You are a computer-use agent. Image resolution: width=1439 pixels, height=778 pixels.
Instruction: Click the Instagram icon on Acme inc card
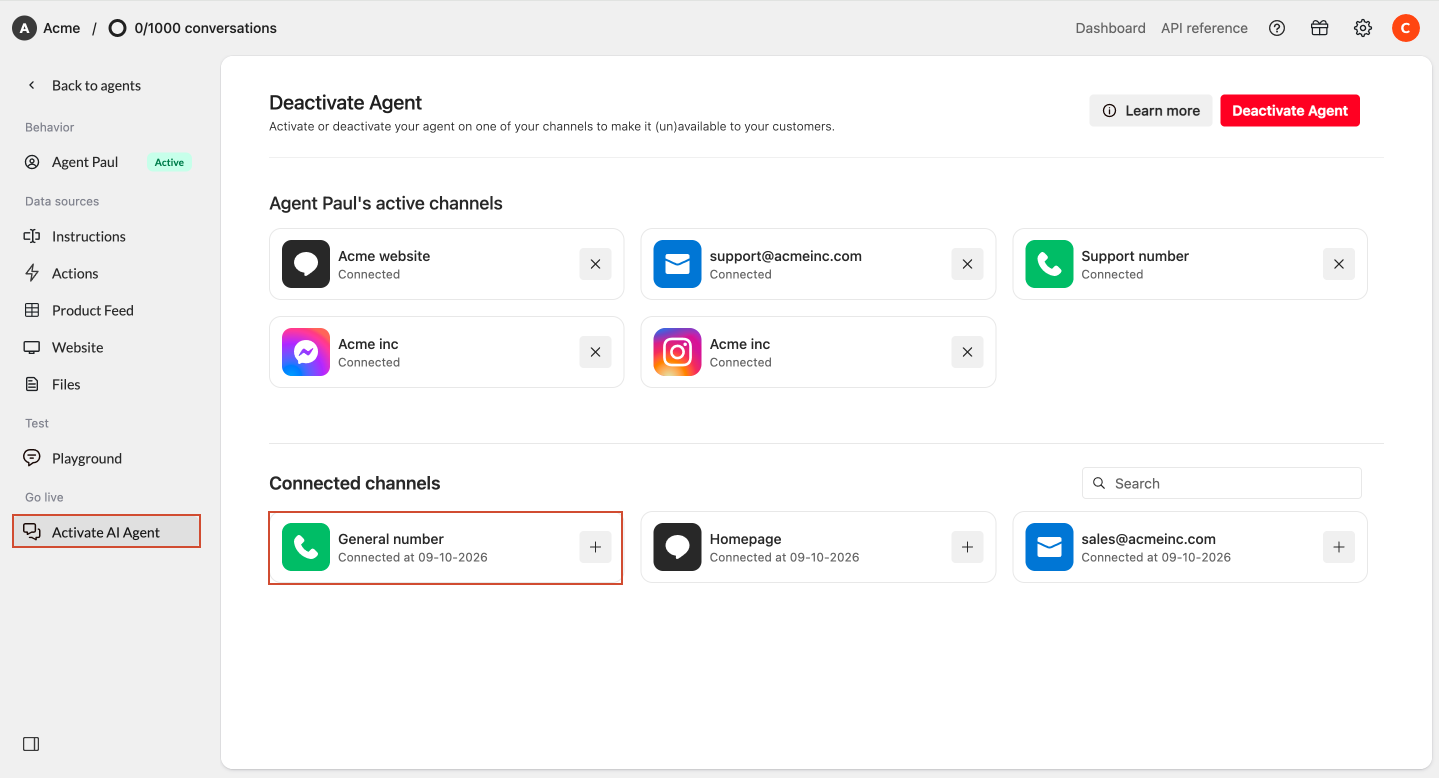[678, 352]
